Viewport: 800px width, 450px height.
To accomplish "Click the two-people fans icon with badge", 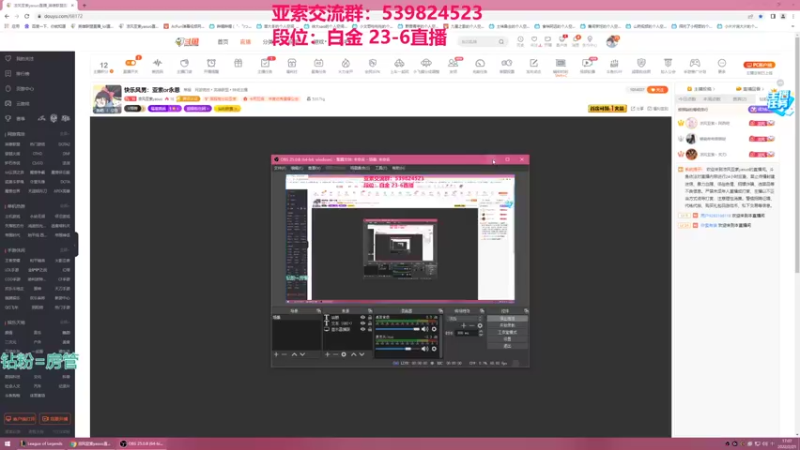I will [x=453, y=63].
